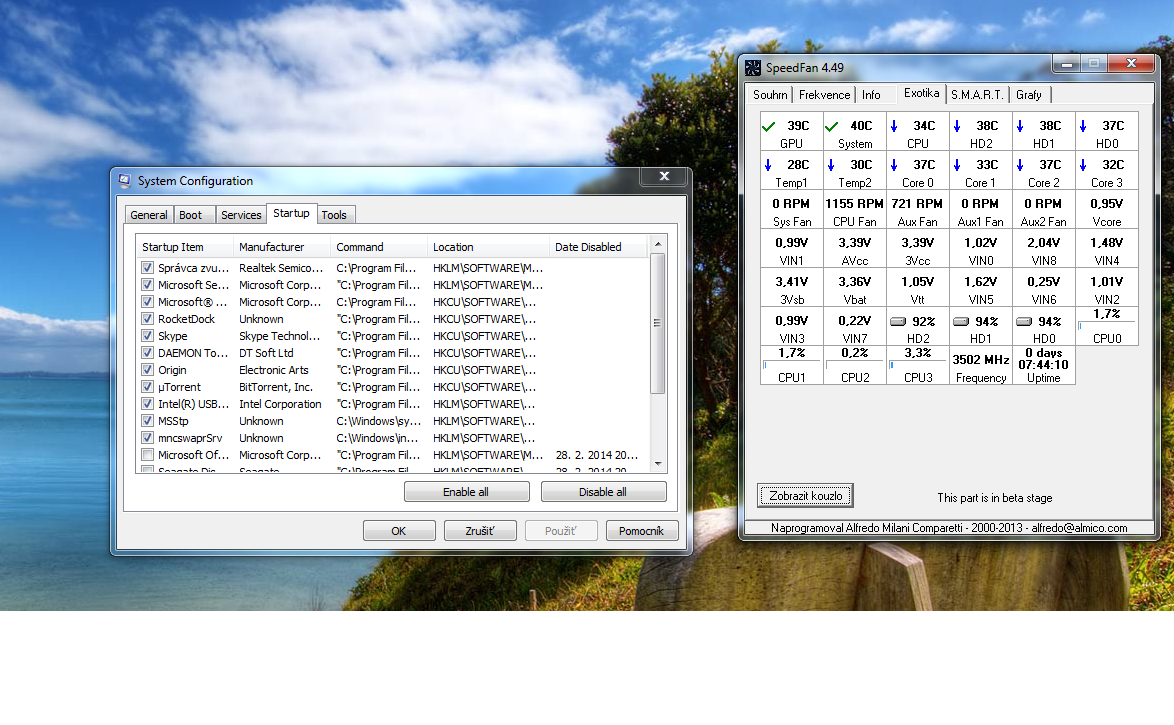1174x725 pixels.
Task: Click the CPU0 usage bar
Action: pos(1106,326)
